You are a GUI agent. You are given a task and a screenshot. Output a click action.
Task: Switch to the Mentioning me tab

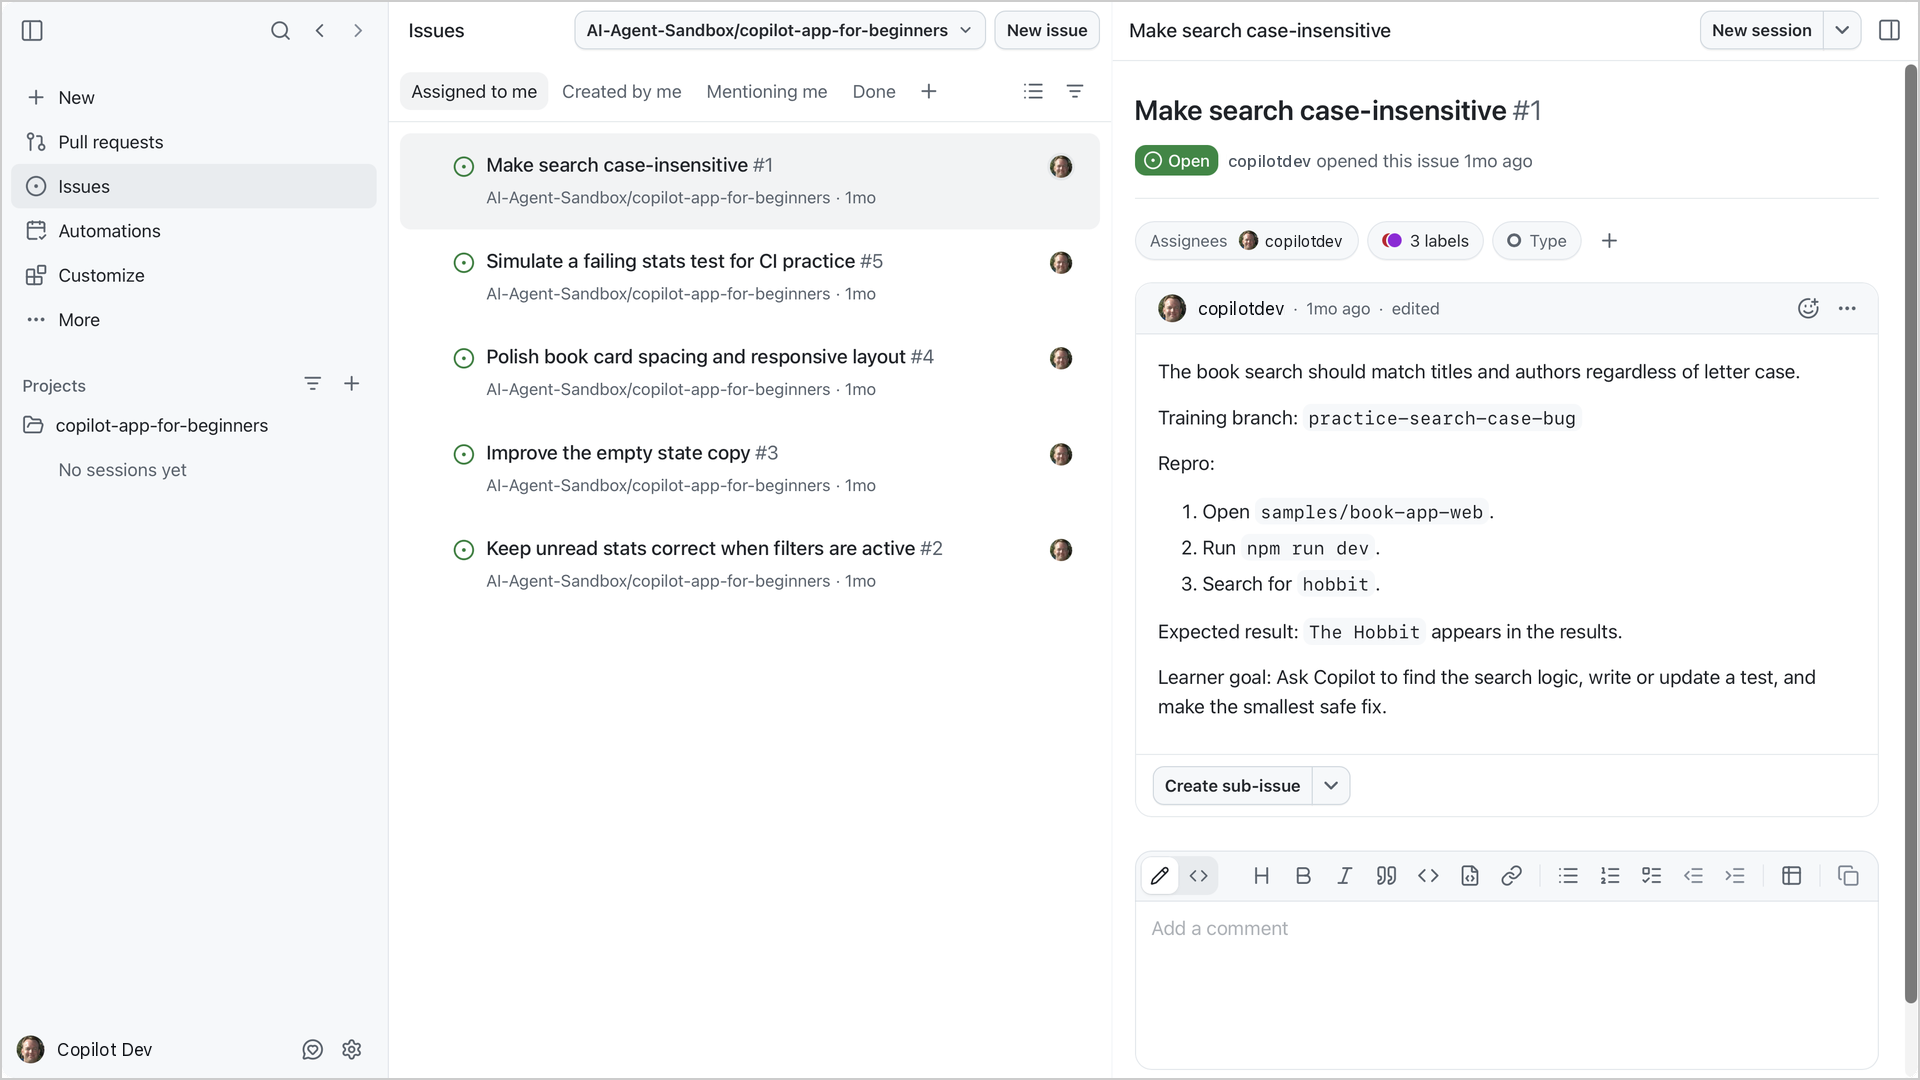click(x=767, y=92)
